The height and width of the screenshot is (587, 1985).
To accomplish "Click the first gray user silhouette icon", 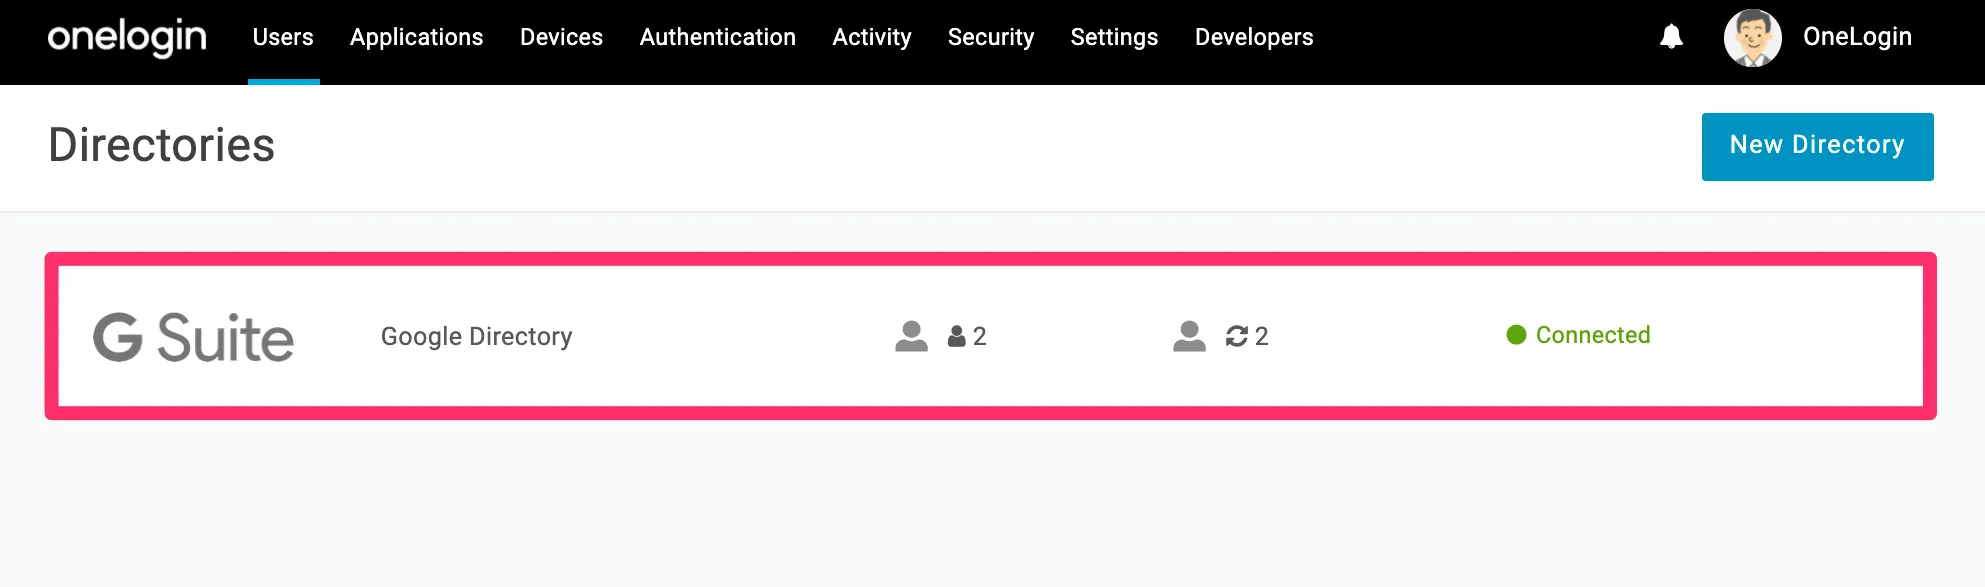I will (911, 336).
